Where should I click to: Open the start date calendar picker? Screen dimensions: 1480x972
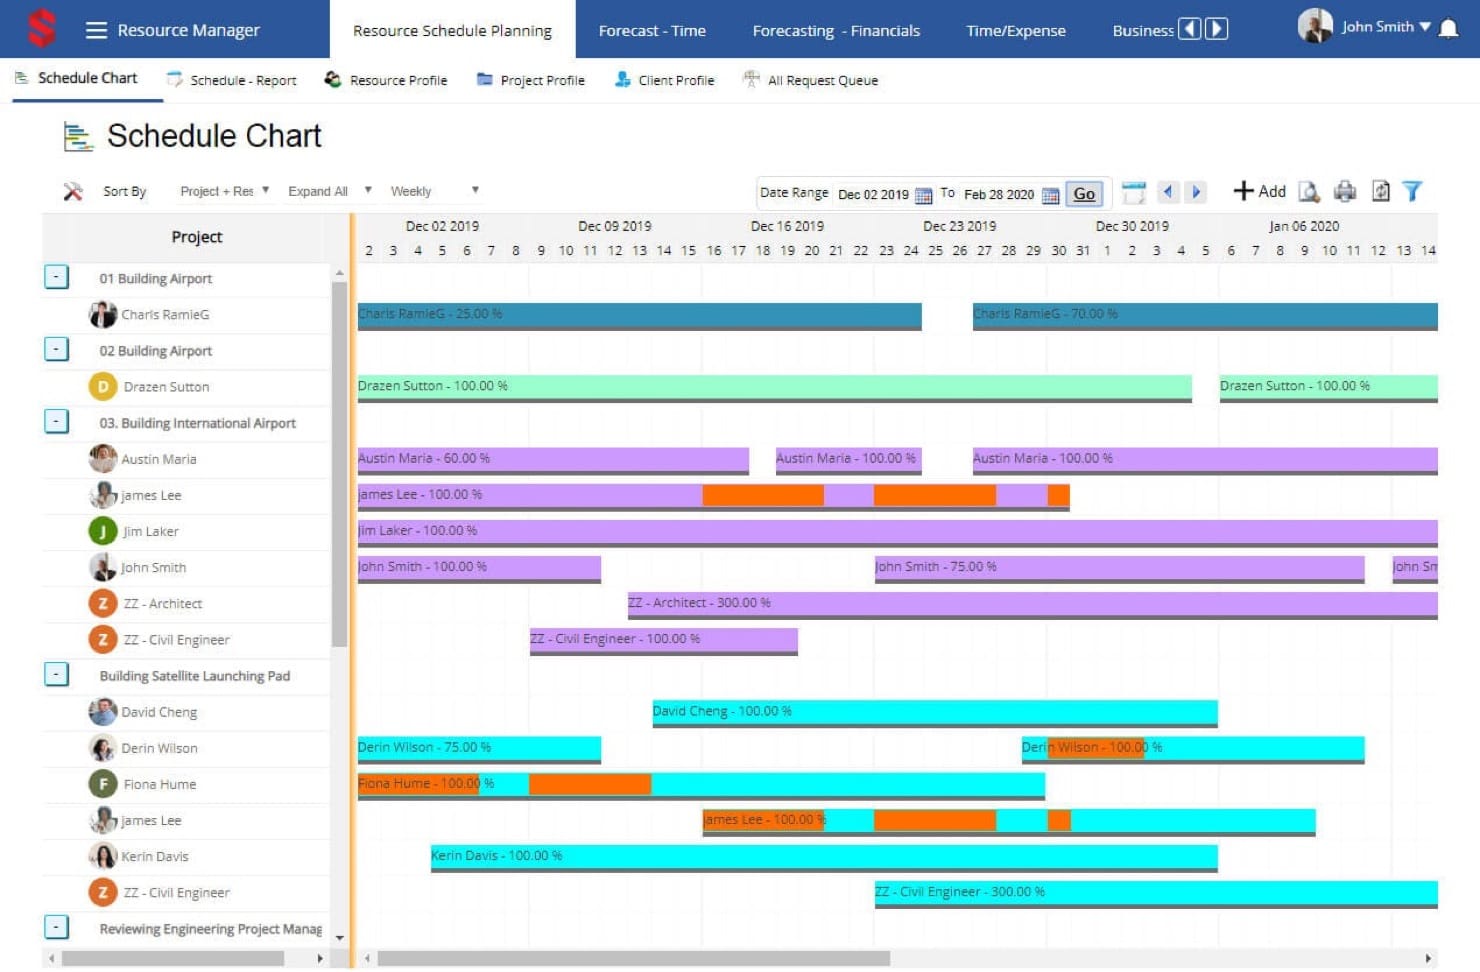[x=923, y=195]
